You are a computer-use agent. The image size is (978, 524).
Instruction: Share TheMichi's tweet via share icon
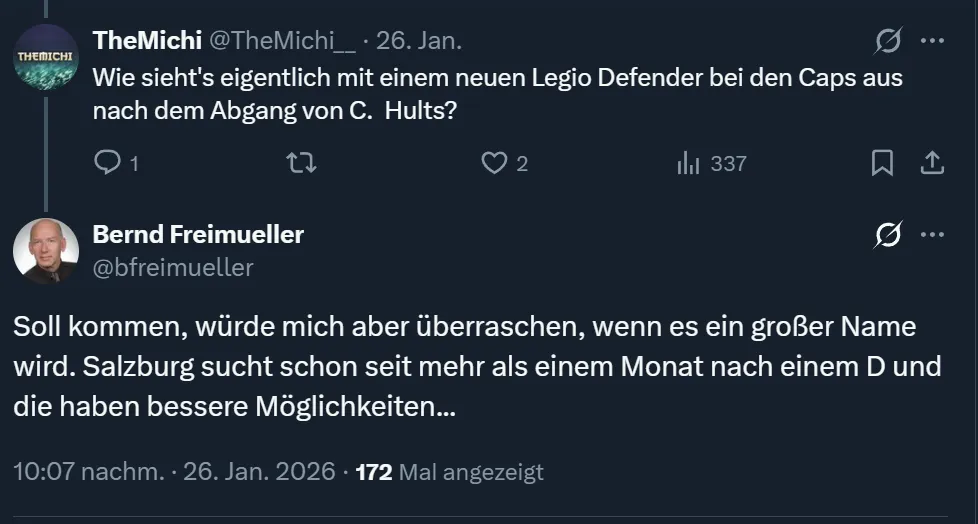[x=931, y=163]
